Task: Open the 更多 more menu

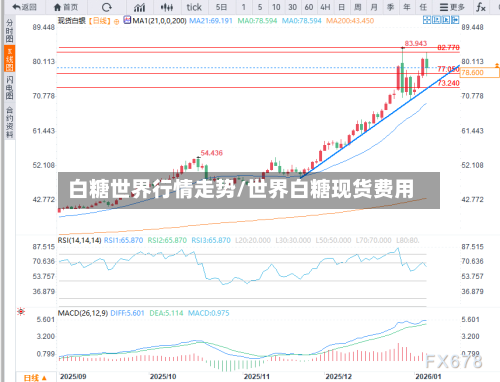Action: (452, 7)
